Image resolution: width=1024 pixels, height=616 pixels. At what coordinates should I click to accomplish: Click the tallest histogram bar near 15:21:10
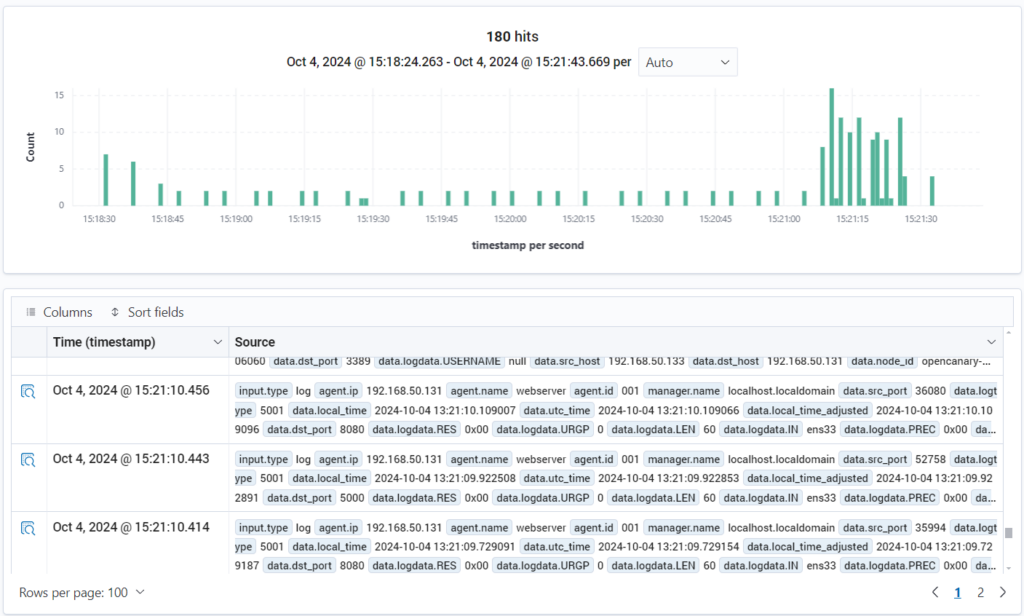(x=831, y=147)
